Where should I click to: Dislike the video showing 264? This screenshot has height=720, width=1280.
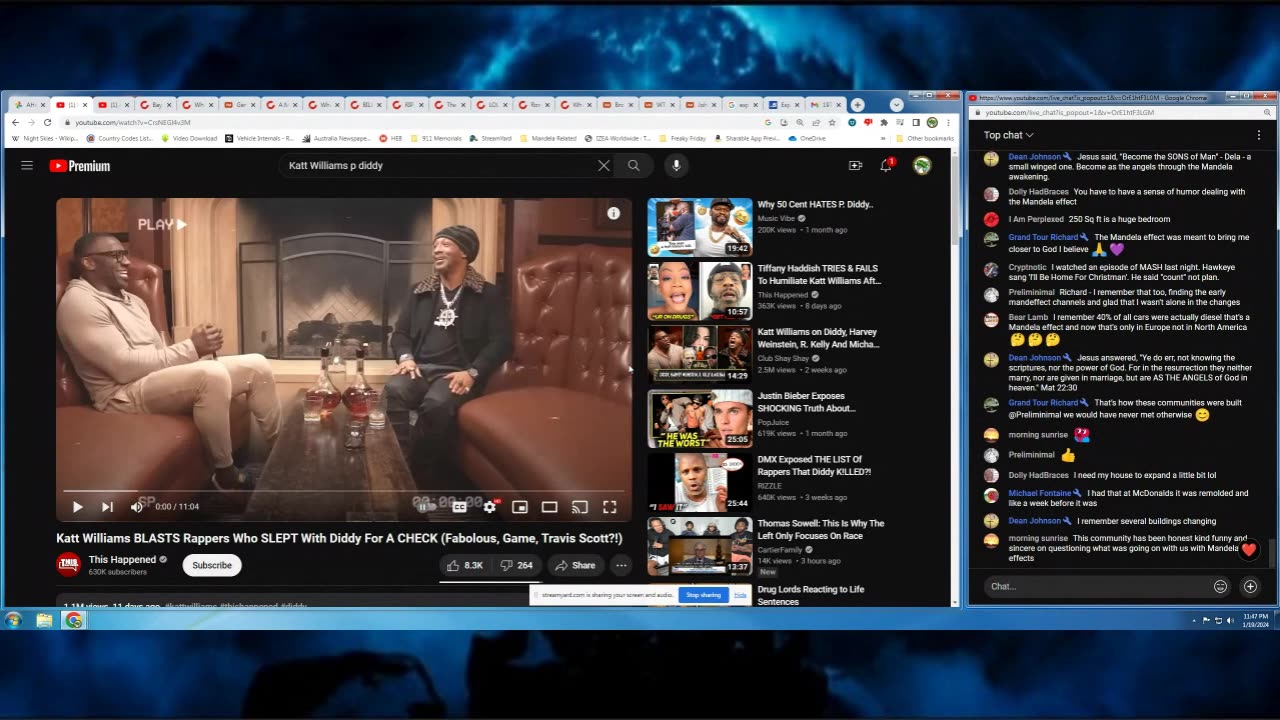(516, 565)
